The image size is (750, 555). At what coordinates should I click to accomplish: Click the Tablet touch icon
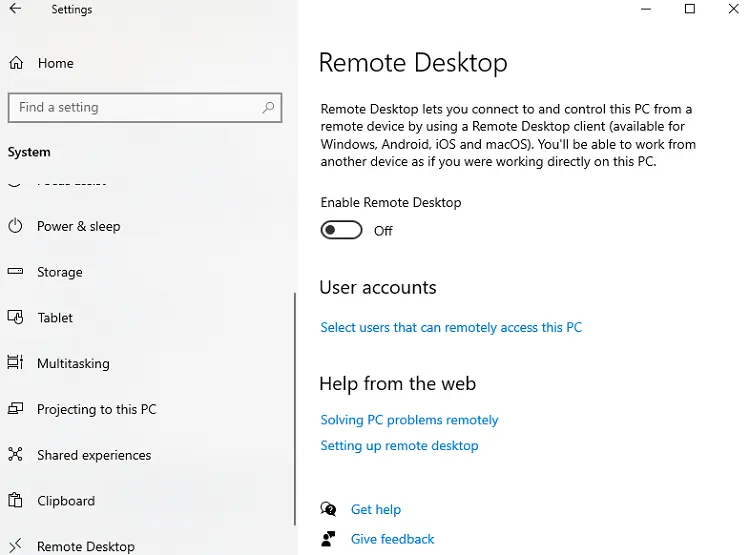tap(15, 317)
